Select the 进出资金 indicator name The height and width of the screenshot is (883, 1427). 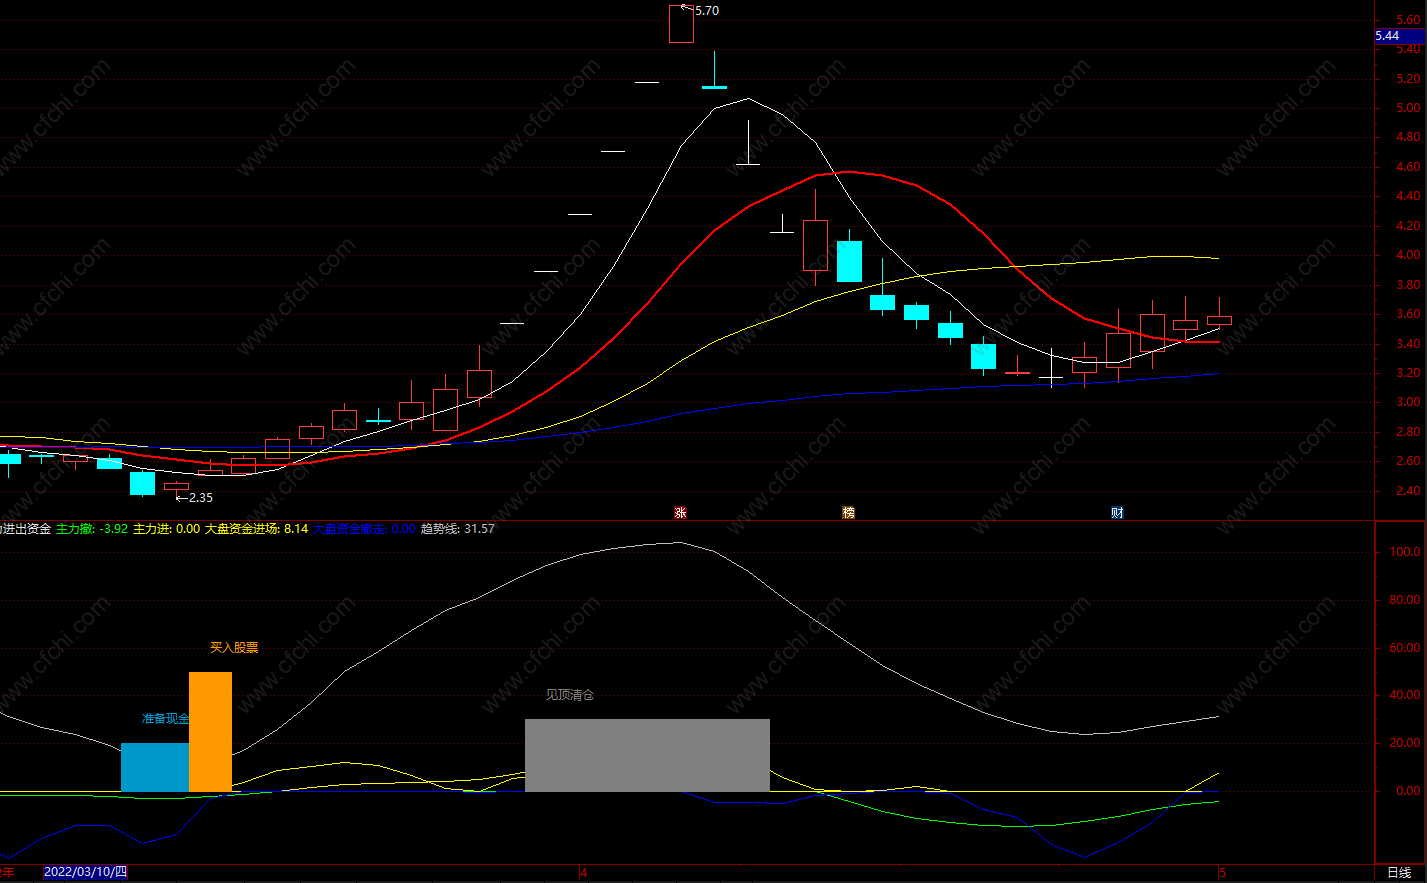[x=26, y=529]
